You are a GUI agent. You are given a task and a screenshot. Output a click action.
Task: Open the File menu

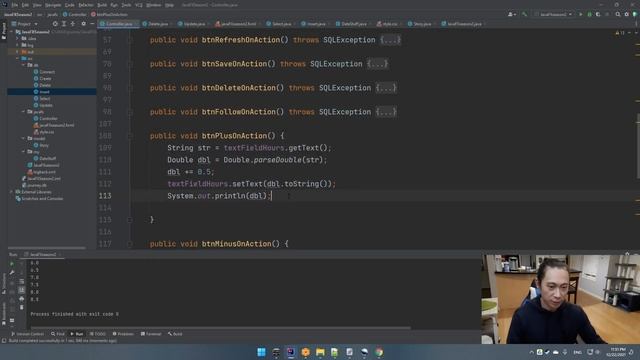[15, 5]
